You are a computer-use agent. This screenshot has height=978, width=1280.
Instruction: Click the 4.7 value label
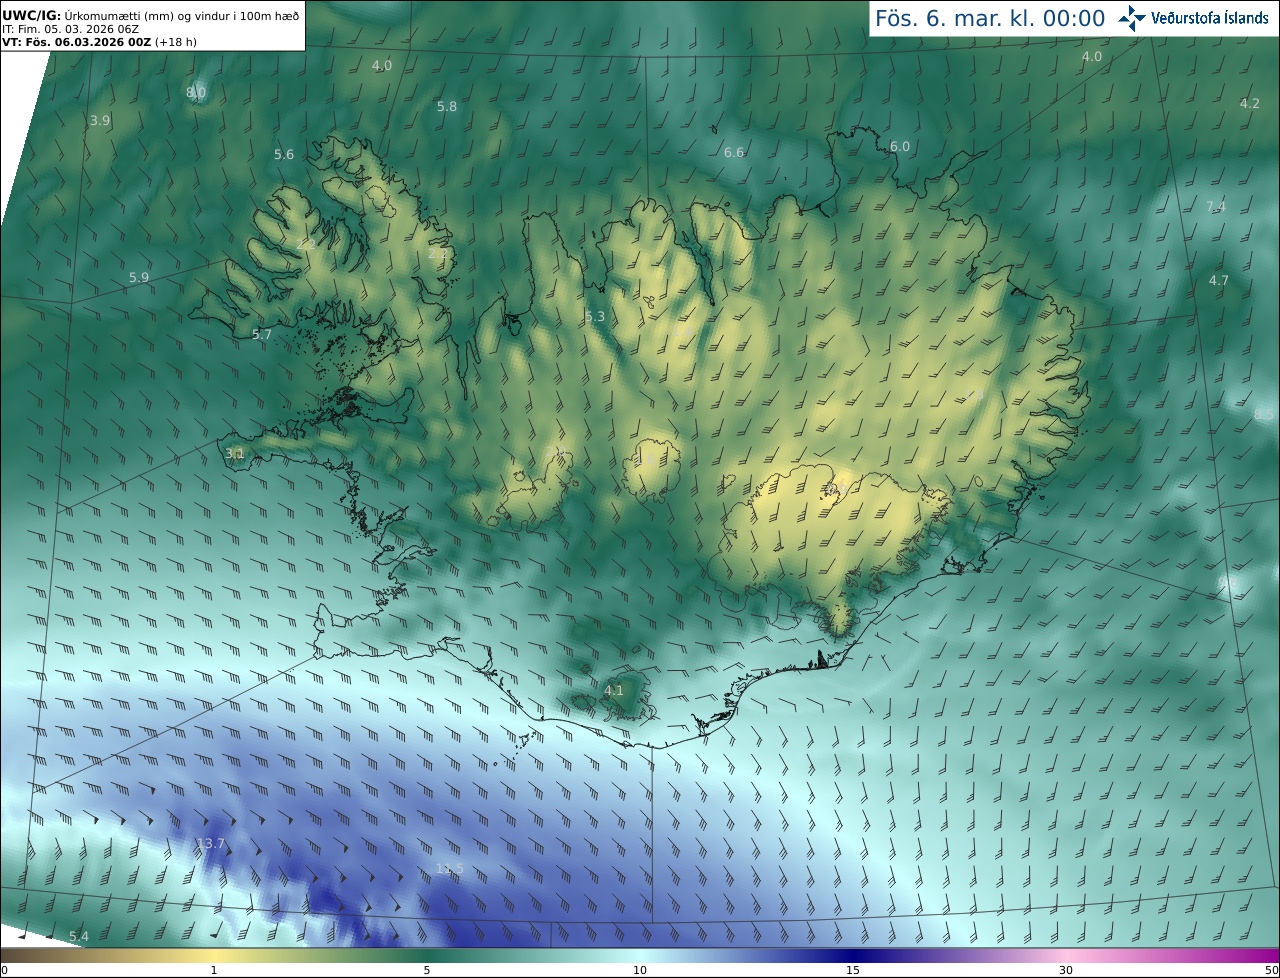[1219, 280]
